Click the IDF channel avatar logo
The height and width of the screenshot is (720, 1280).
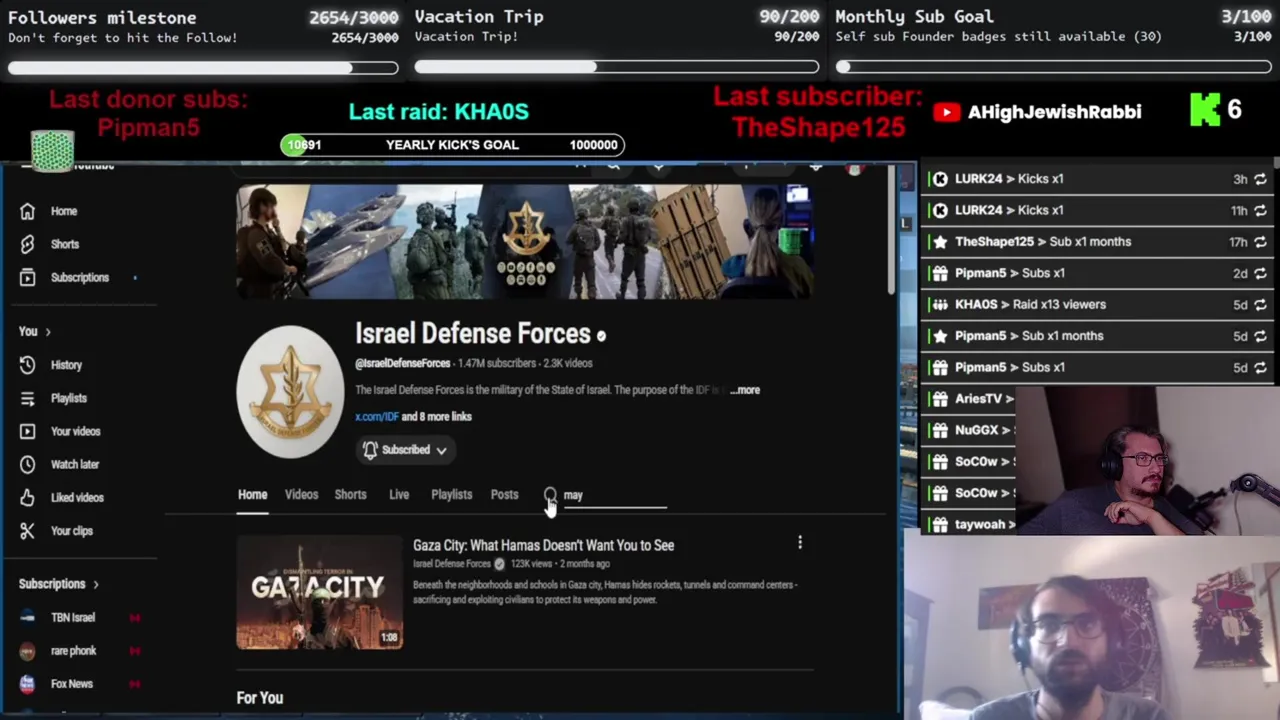(x=290, y=391)
